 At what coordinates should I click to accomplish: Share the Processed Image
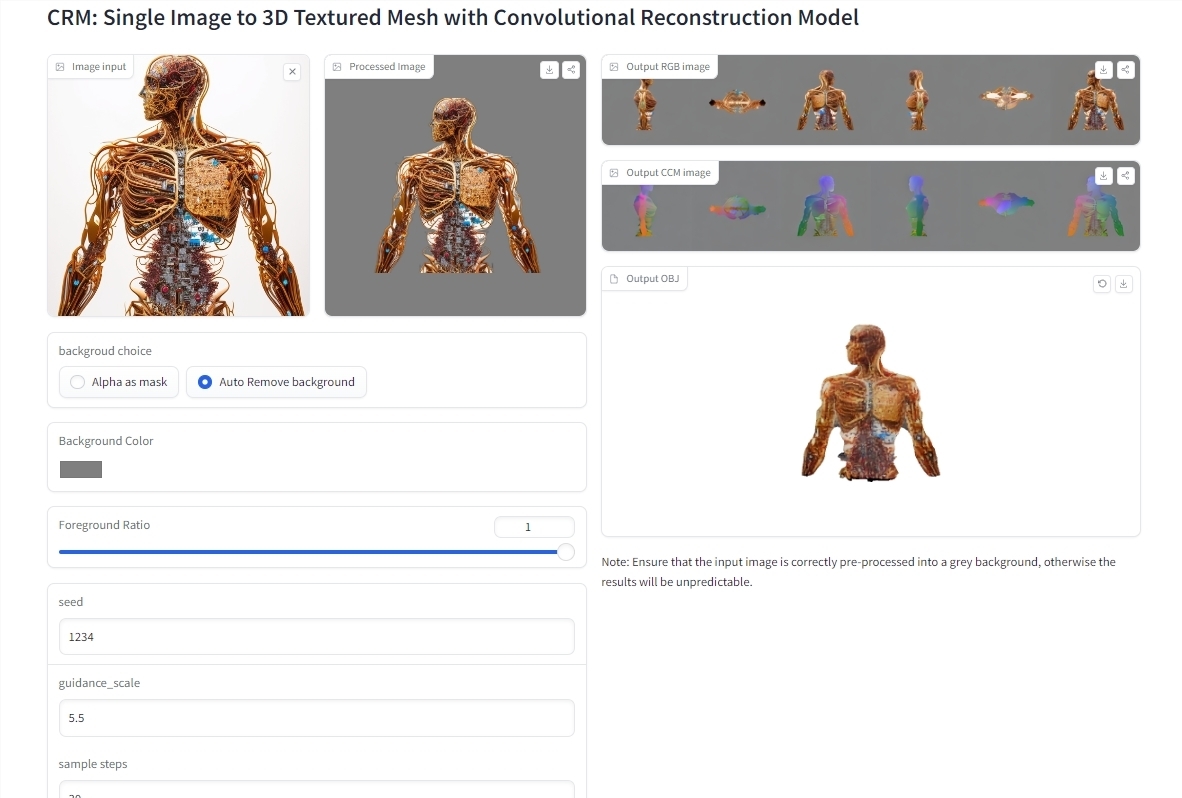point(571,70)
